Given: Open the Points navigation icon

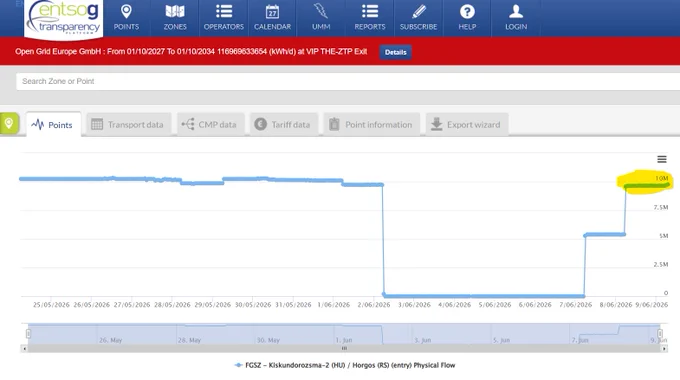Looking at the screenshot, I should [126, 12].
